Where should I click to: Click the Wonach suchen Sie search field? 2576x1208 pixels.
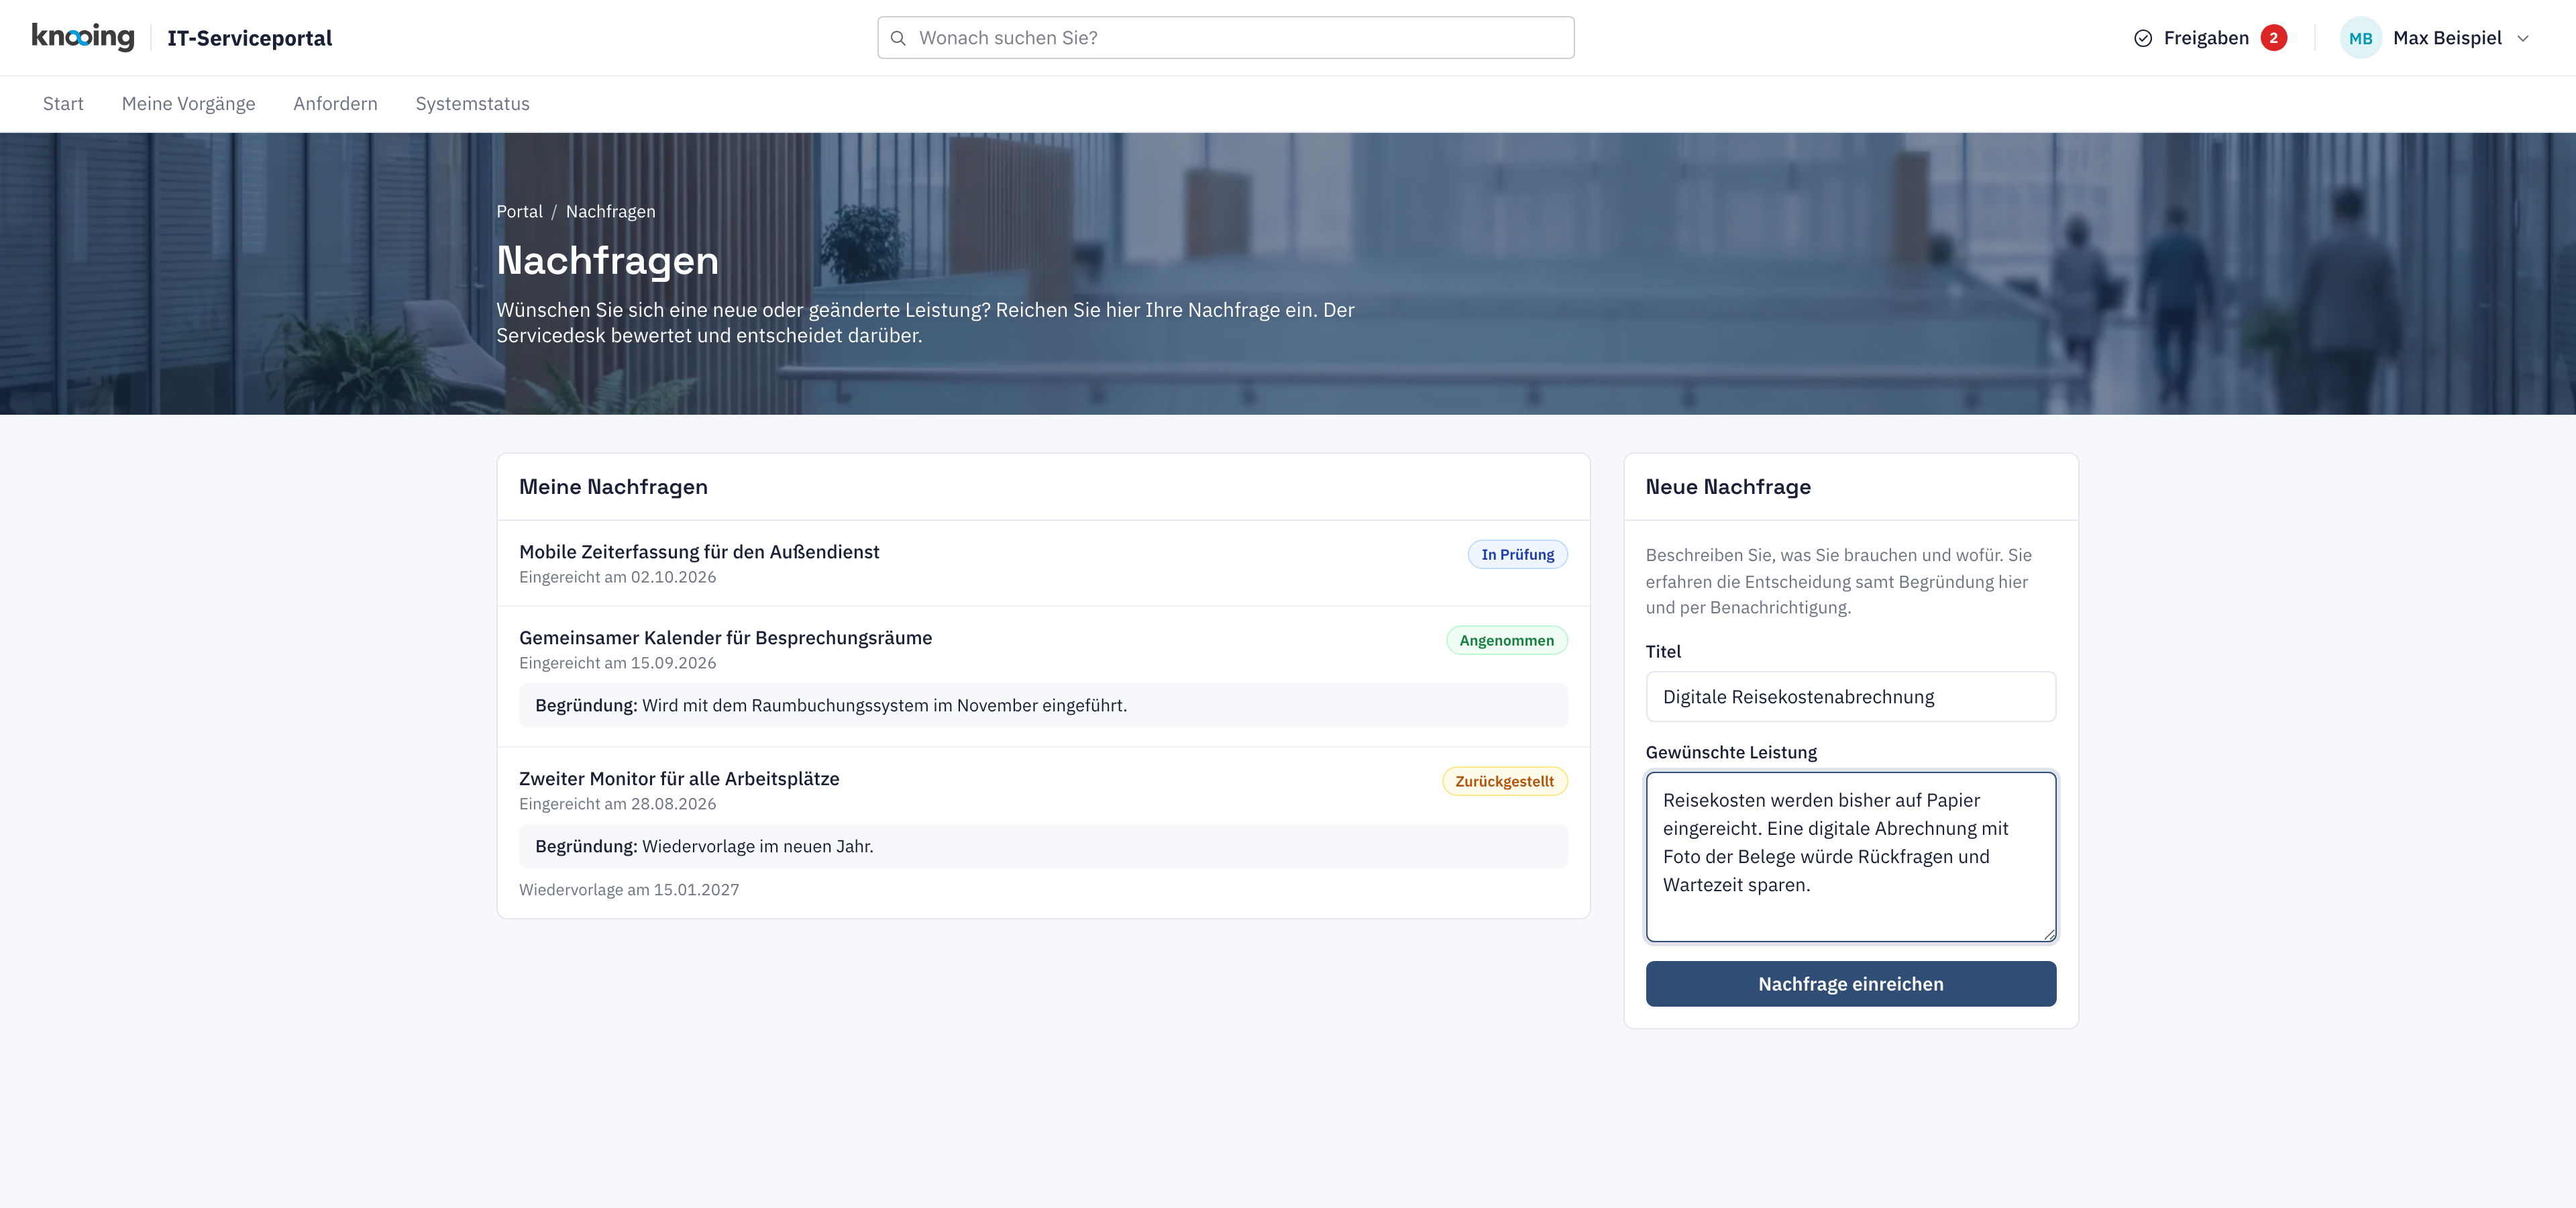1226,38
